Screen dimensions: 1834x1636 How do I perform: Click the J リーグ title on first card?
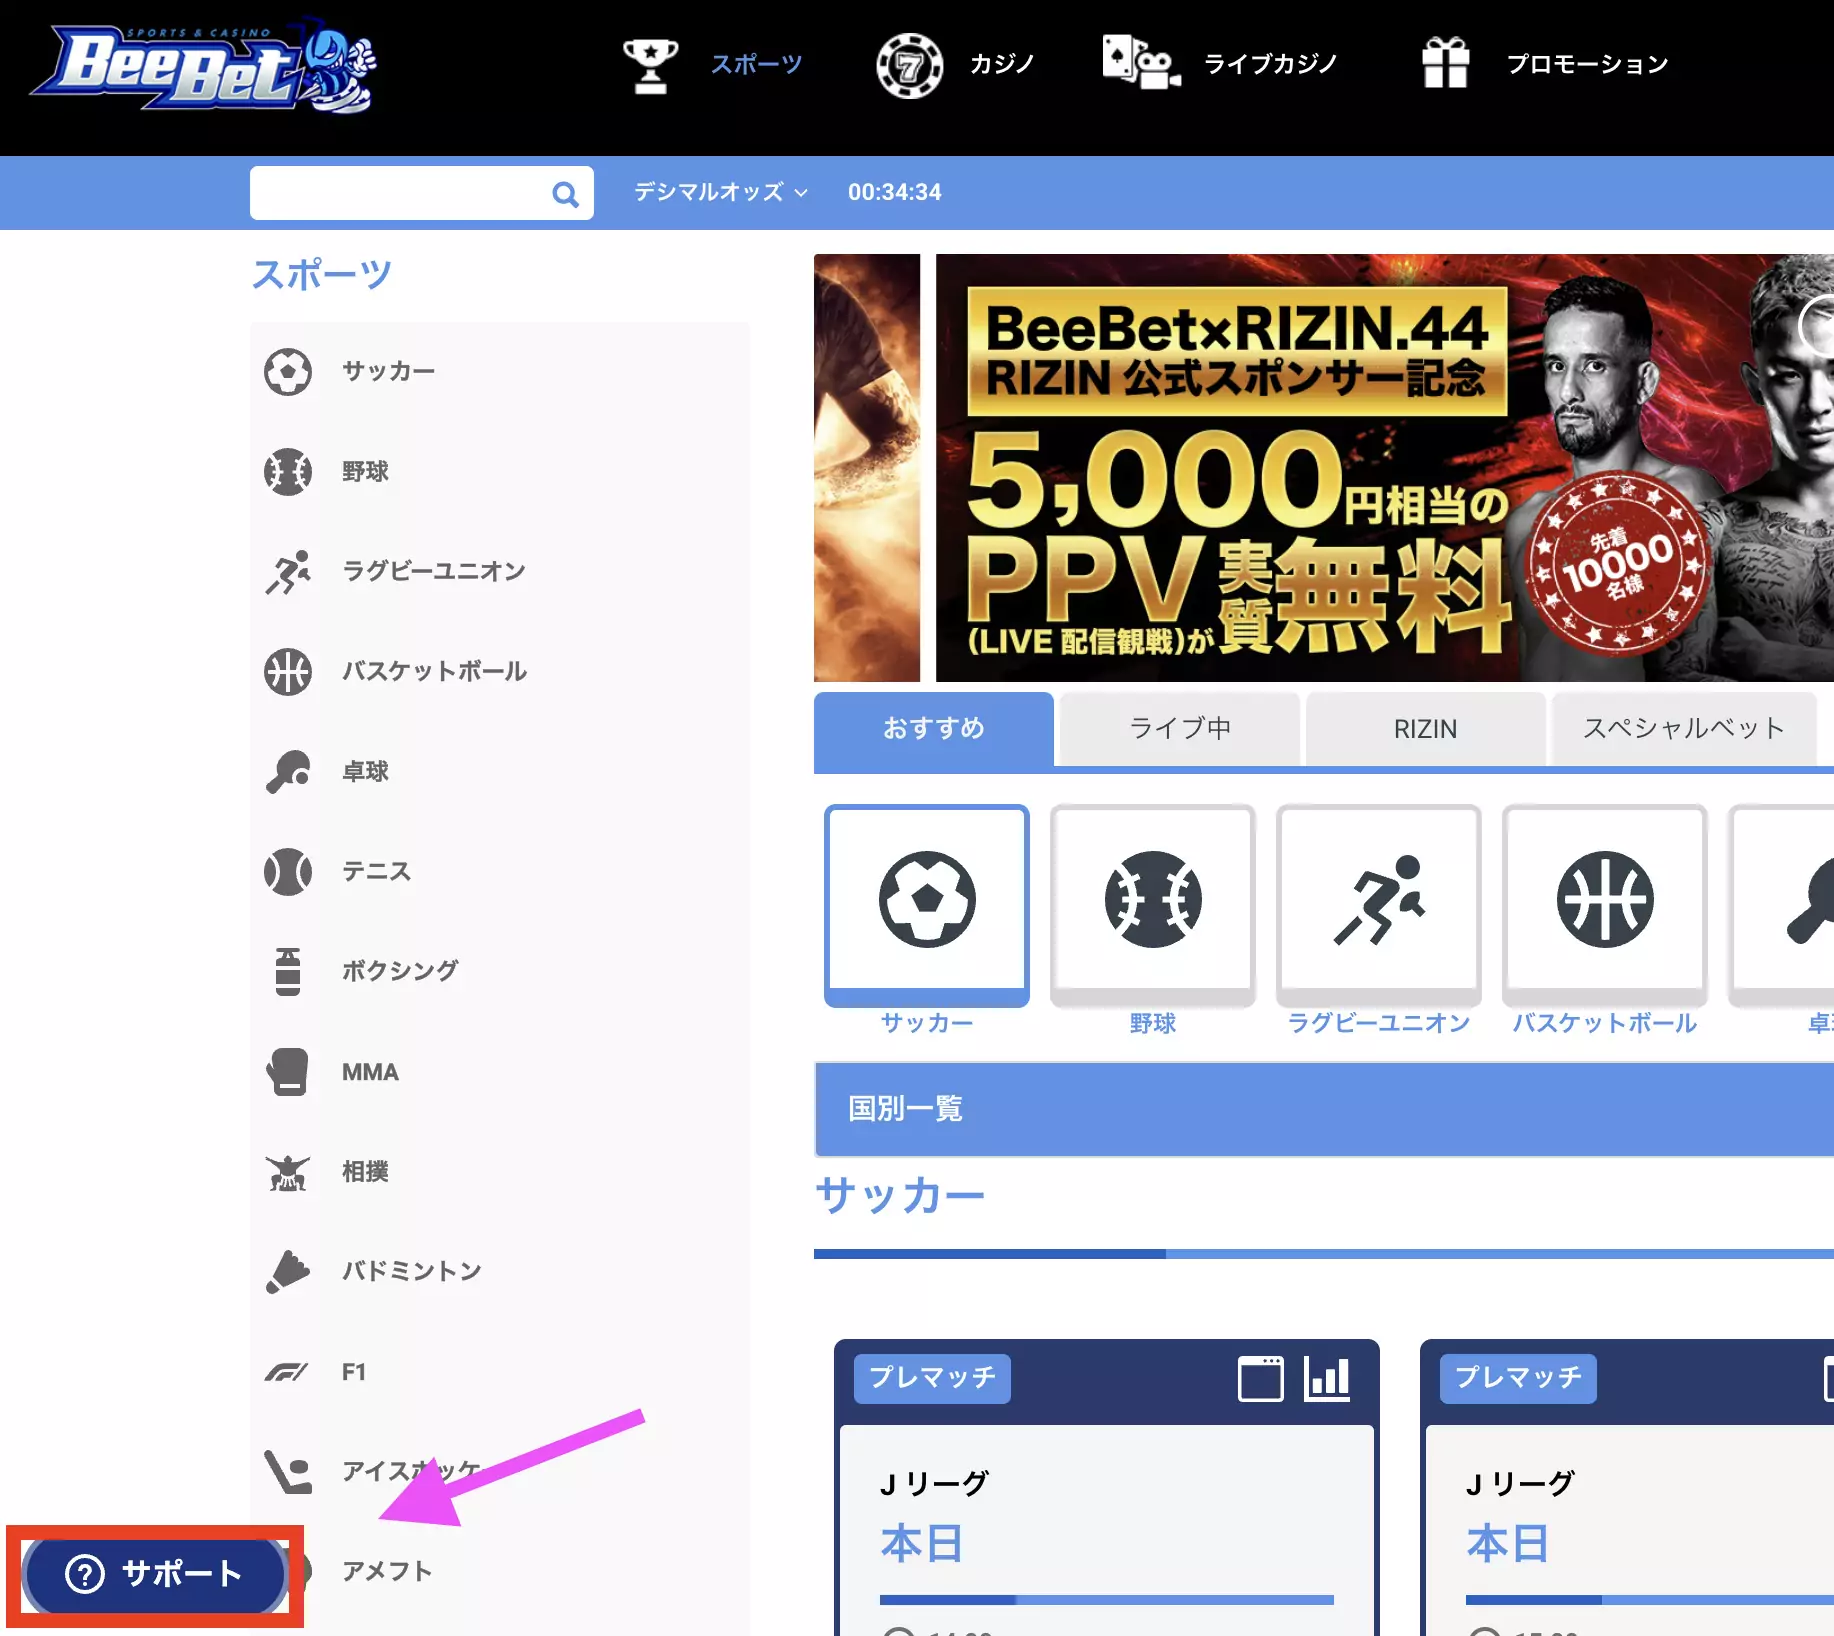(x=934, y=1484)
